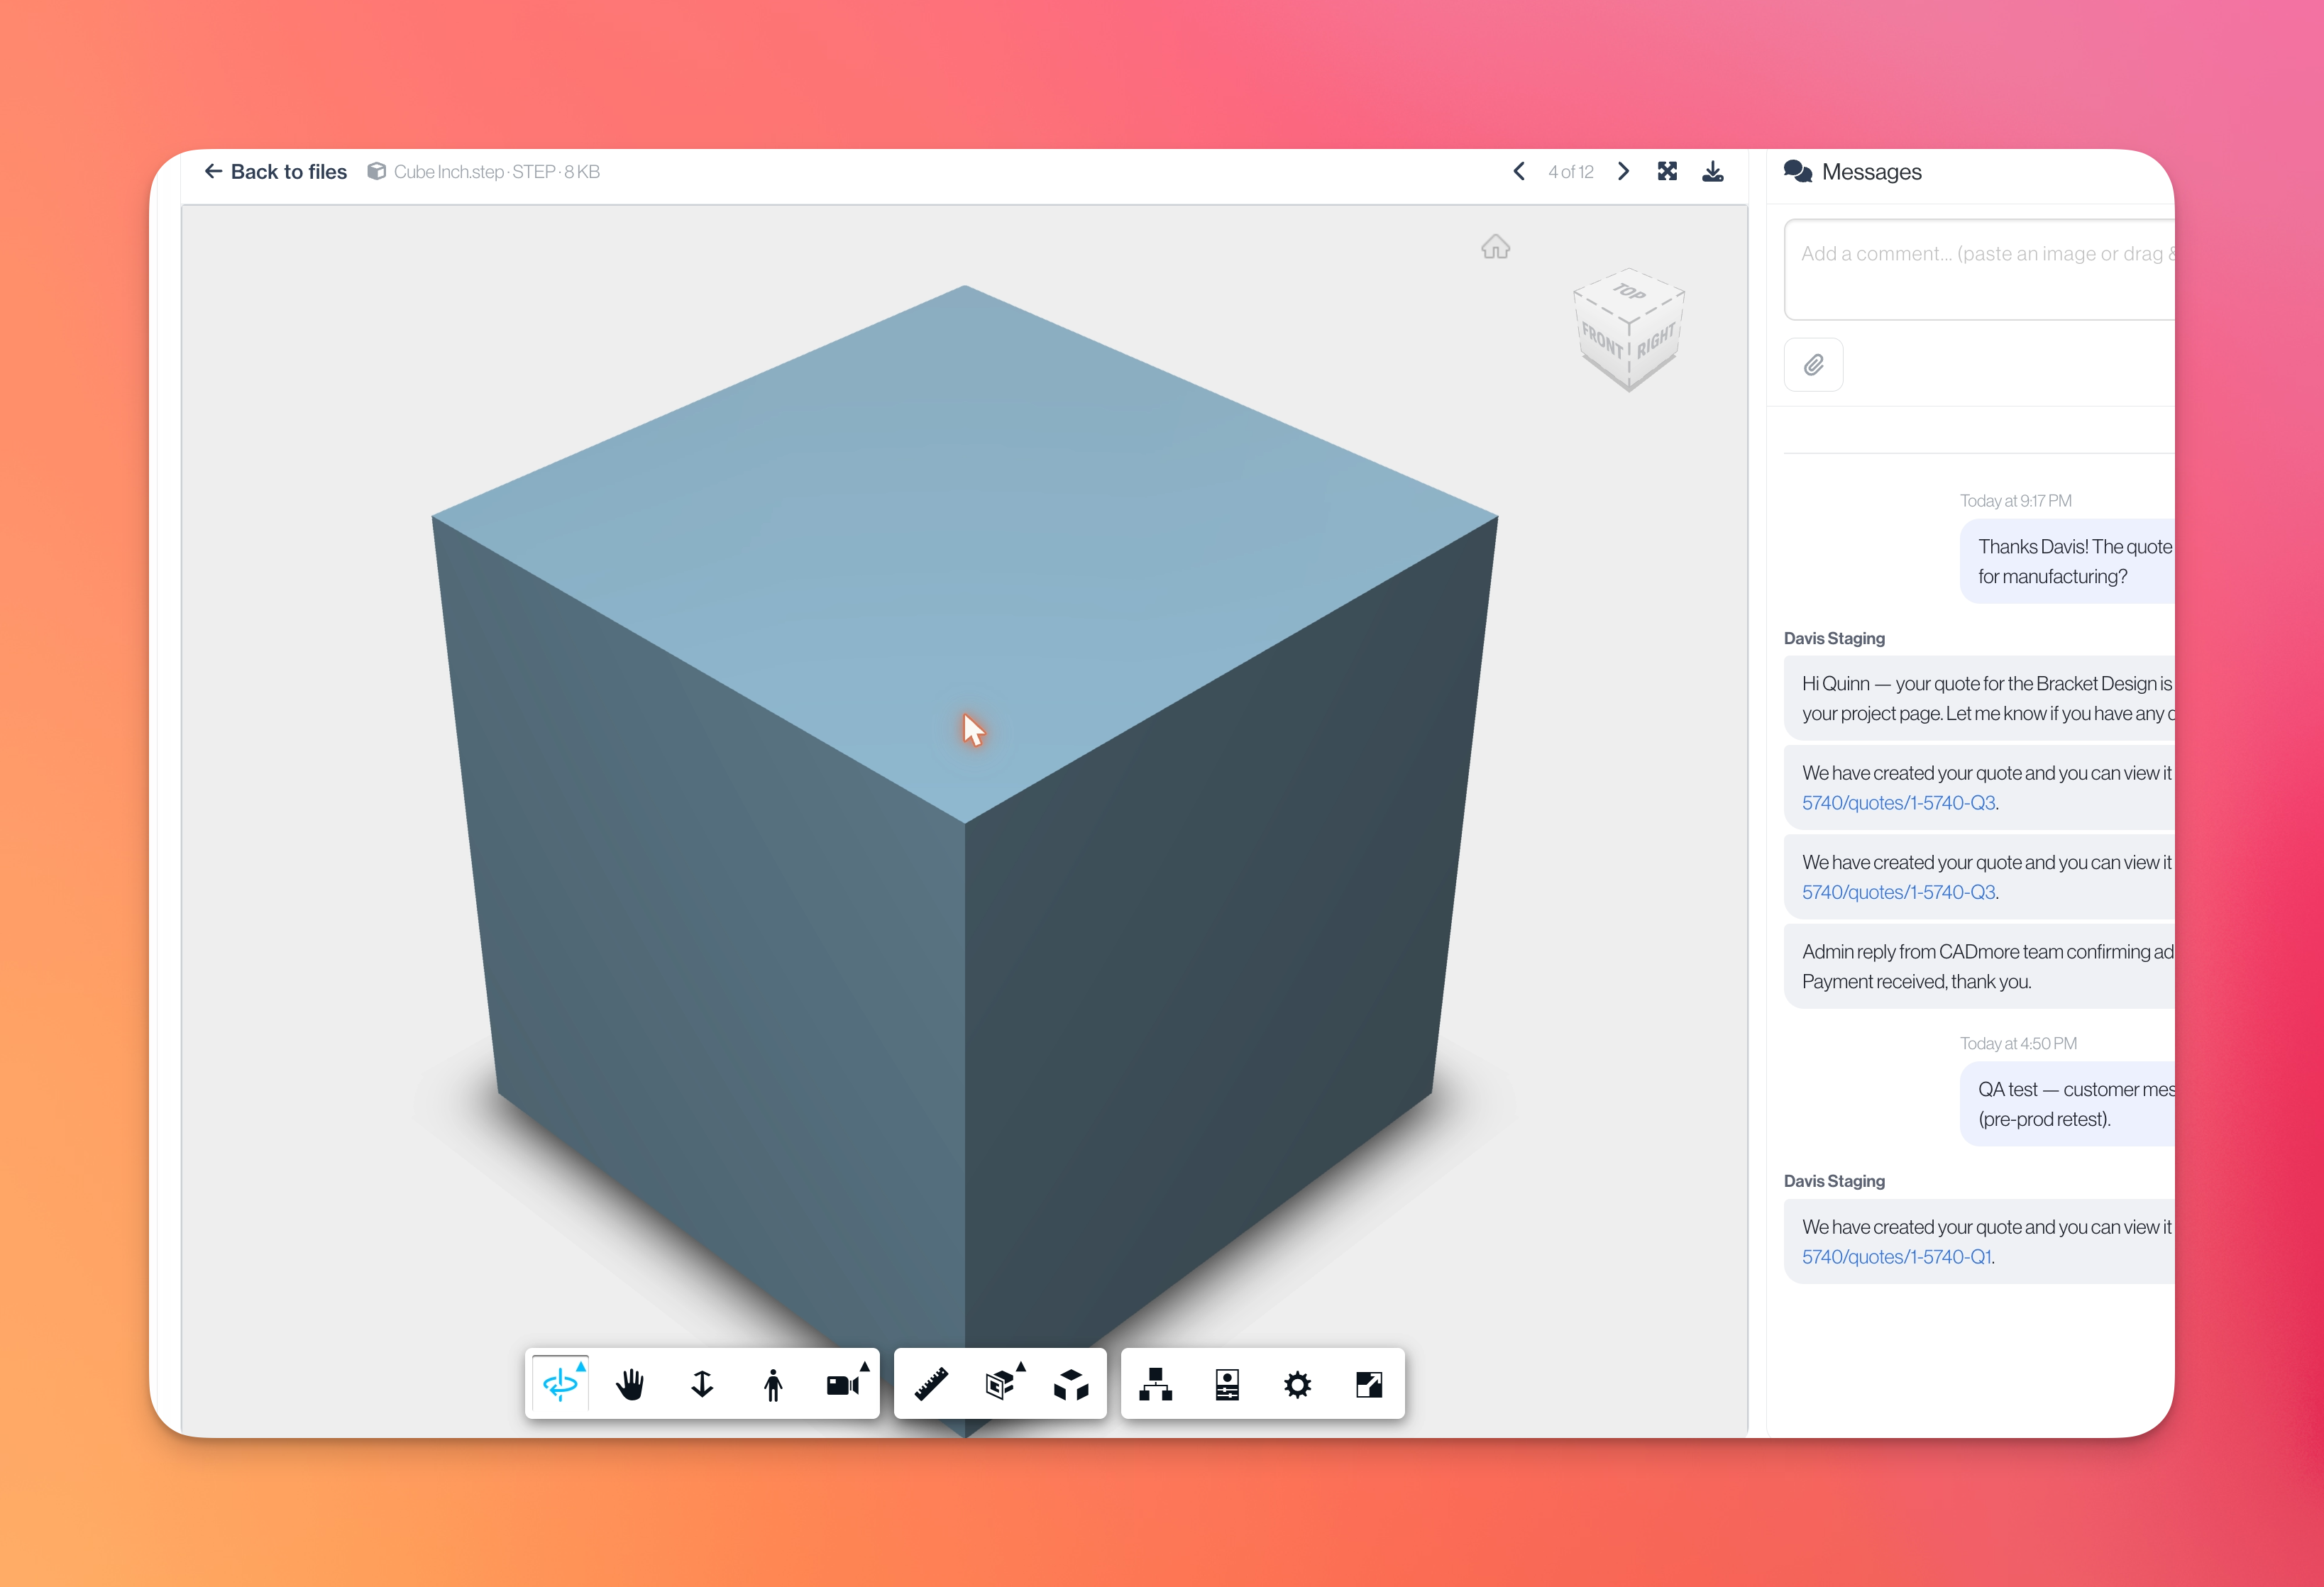Click the 'Today at 9:17 PM' timestamp
This screenshot has width=2324, height=1587.
click(x=2016, y=501)
